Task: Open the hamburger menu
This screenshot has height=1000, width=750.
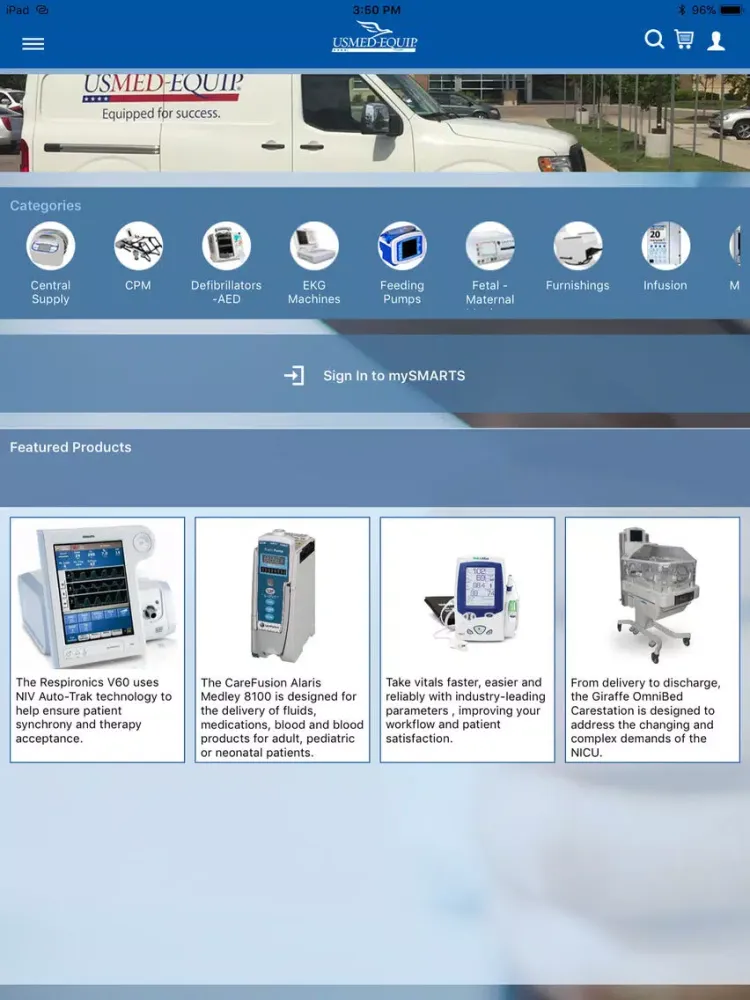Action: click(x=33, y=43)
